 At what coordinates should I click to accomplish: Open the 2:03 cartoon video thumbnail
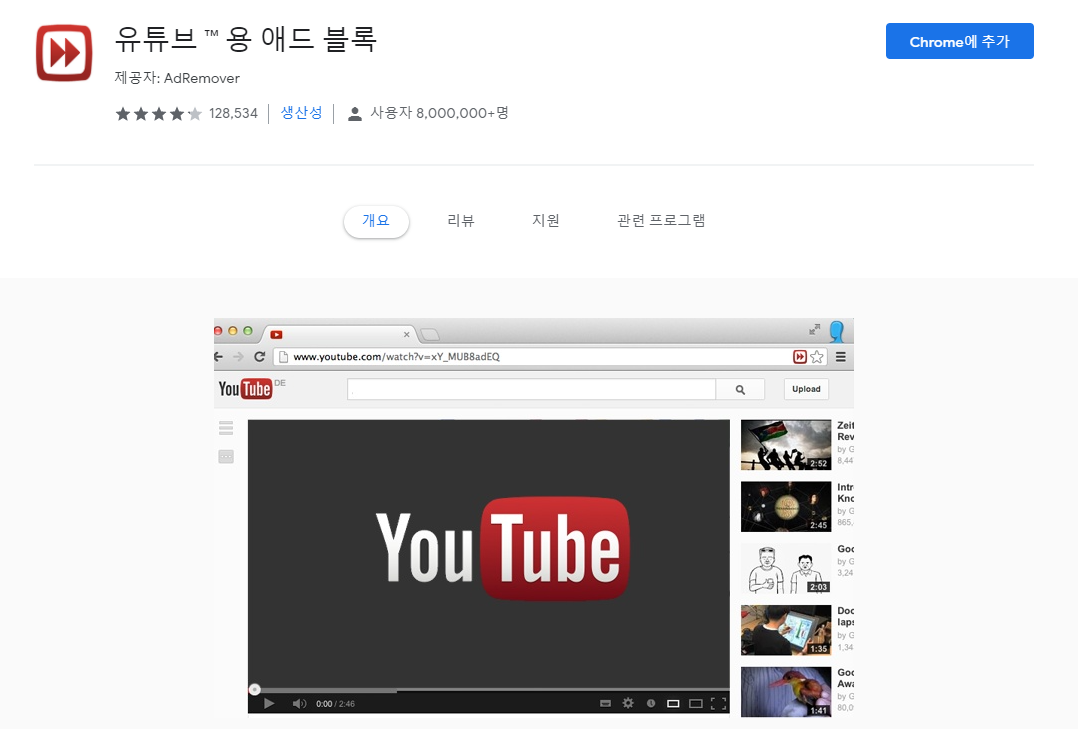tap(786, 568)
